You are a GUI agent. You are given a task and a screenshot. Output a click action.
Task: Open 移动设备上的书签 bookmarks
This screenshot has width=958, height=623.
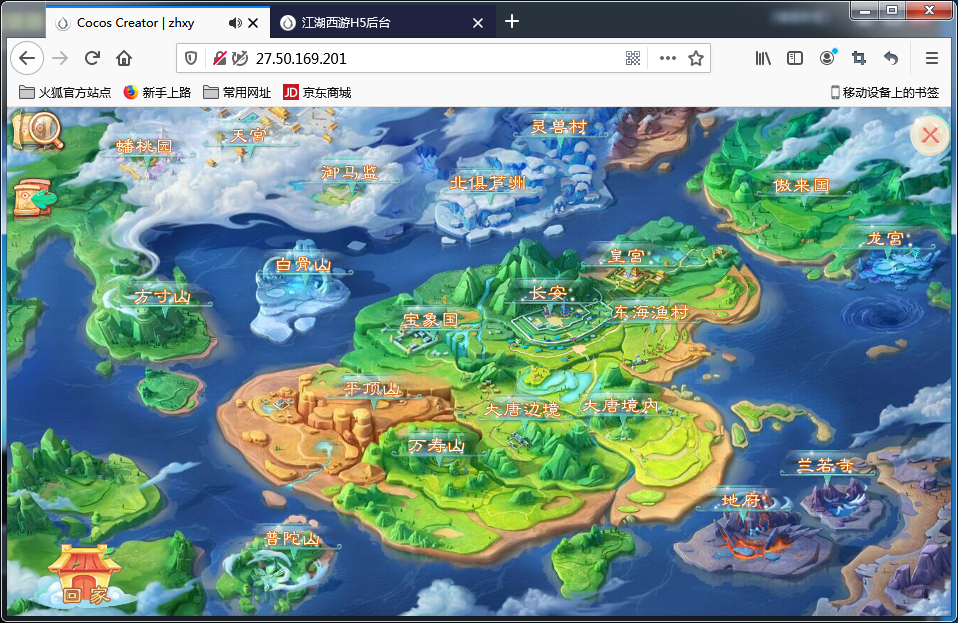(x=884, y=92)
